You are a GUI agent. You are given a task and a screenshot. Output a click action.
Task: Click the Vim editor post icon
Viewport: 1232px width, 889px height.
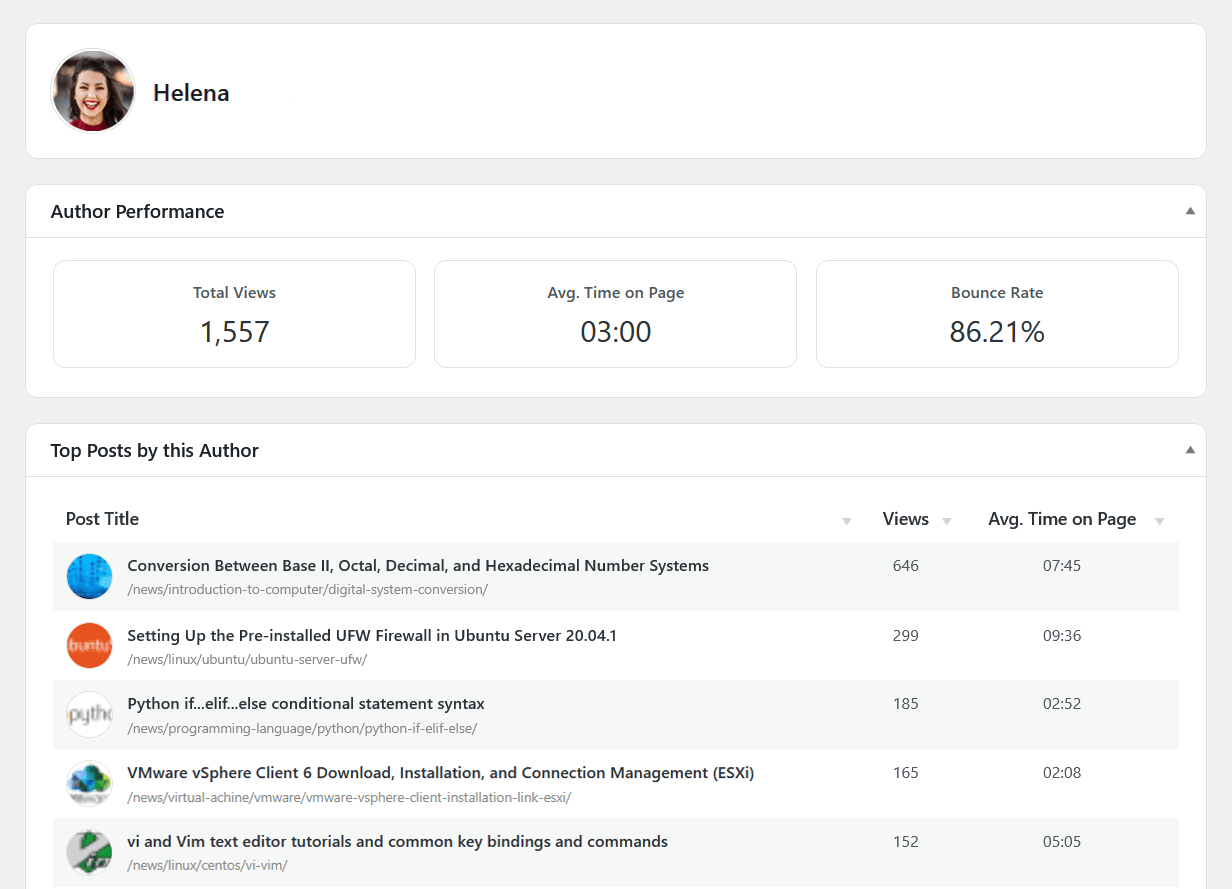(89, 852)
